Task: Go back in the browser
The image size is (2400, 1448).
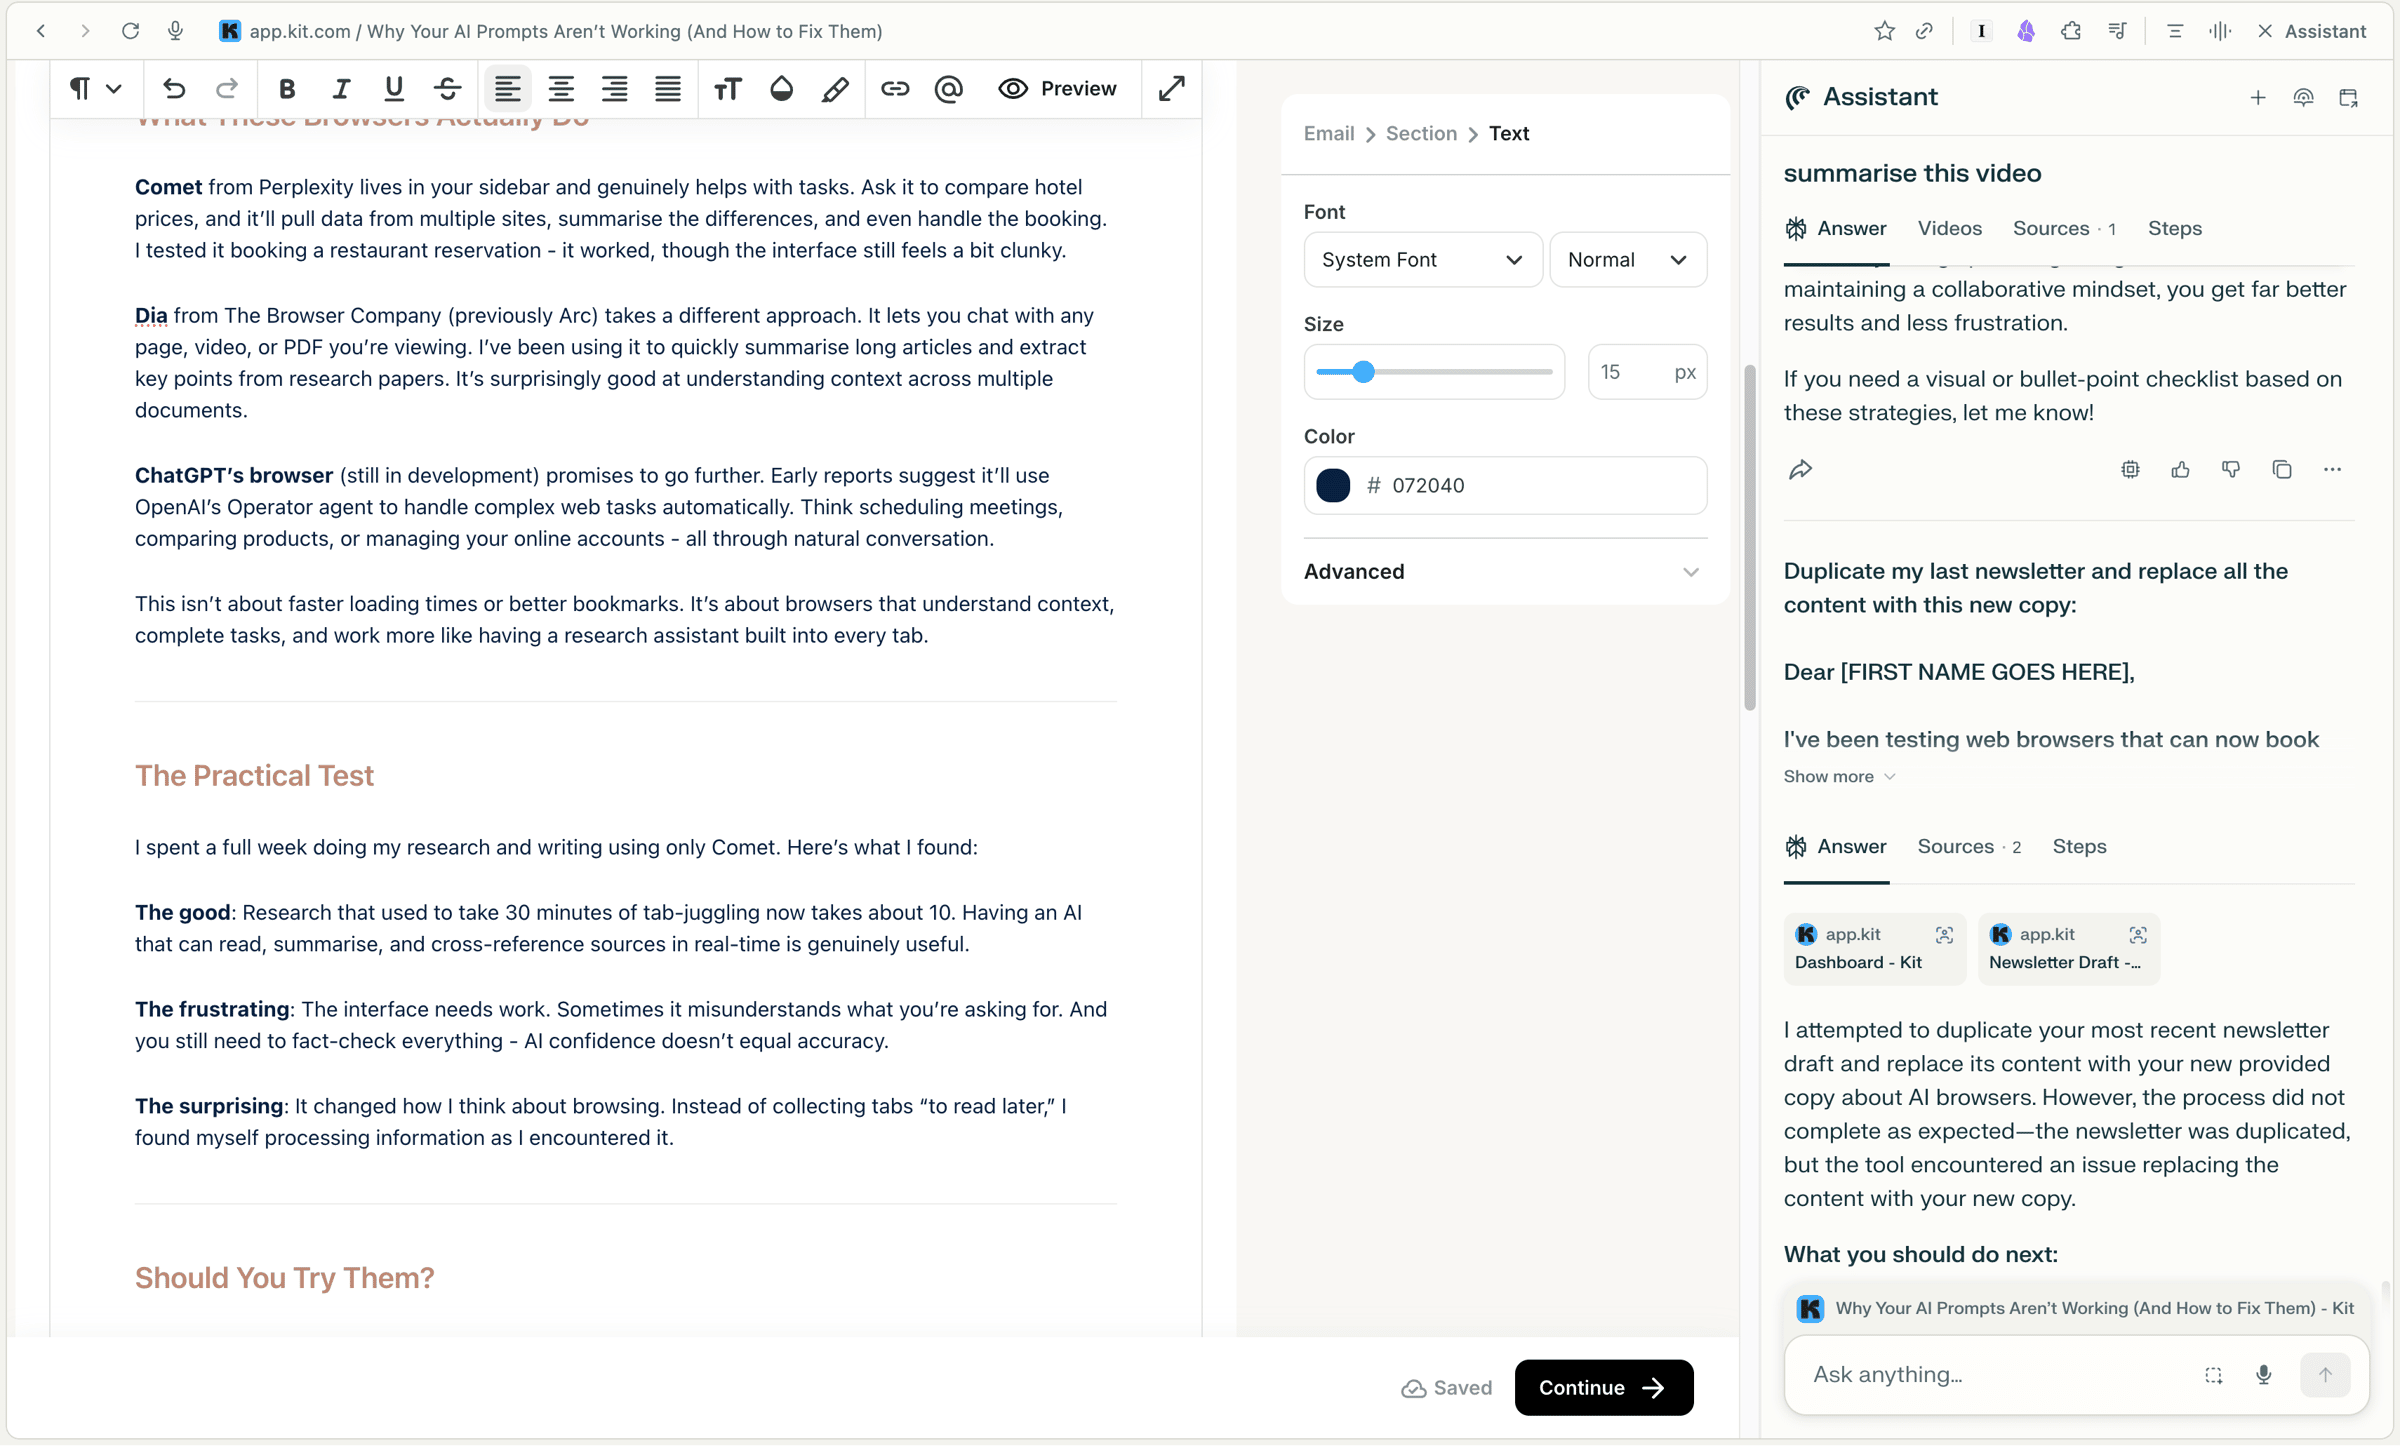Action: coord(41,31)
